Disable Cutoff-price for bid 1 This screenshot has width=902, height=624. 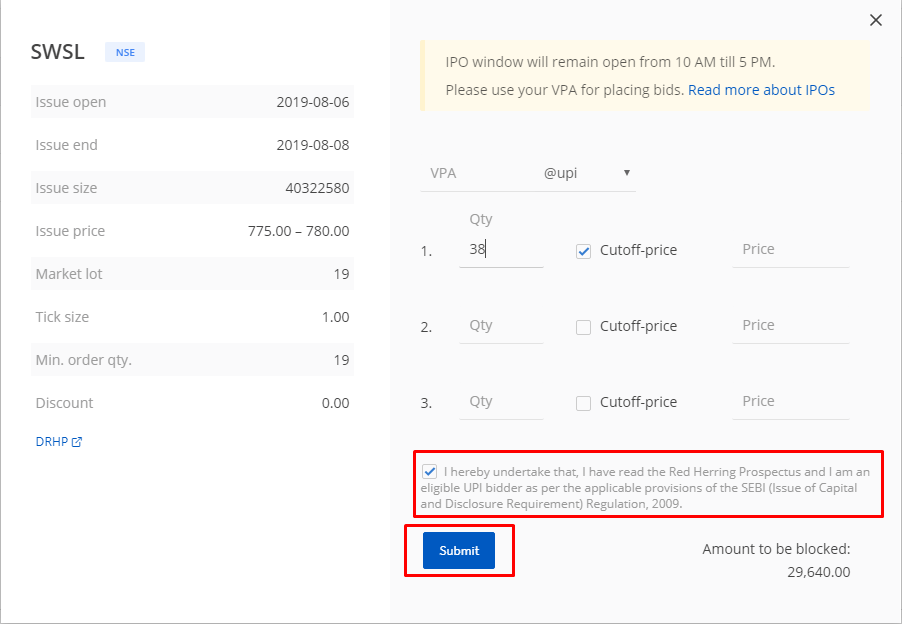(583, 251)
